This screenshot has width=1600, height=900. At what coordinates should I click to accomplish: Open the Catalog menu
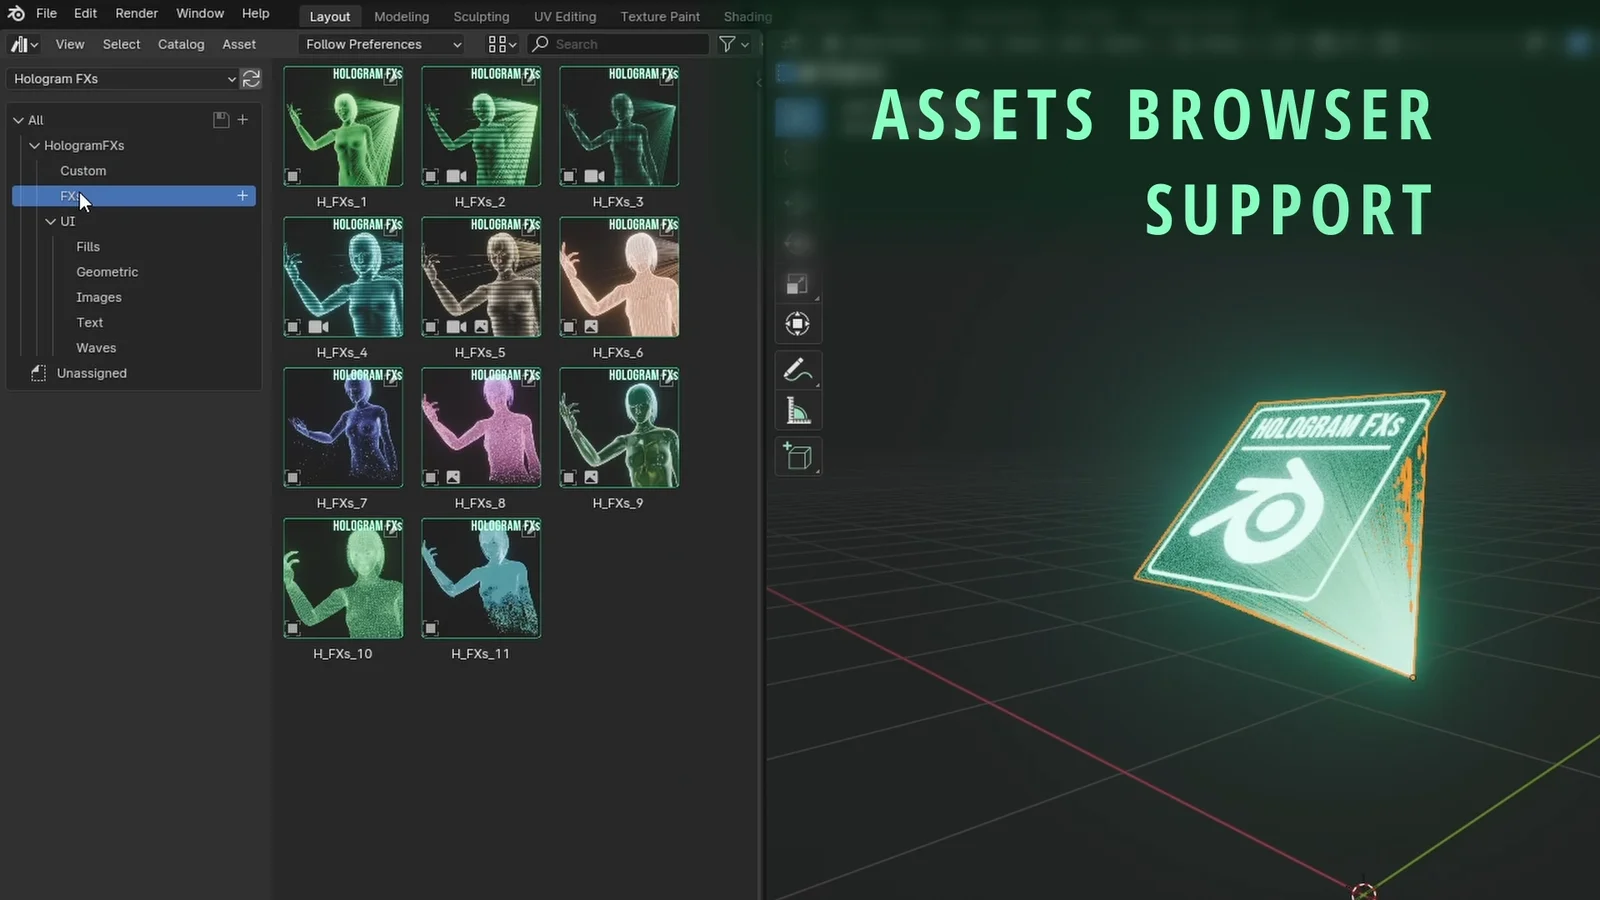[x=180, y=44]
